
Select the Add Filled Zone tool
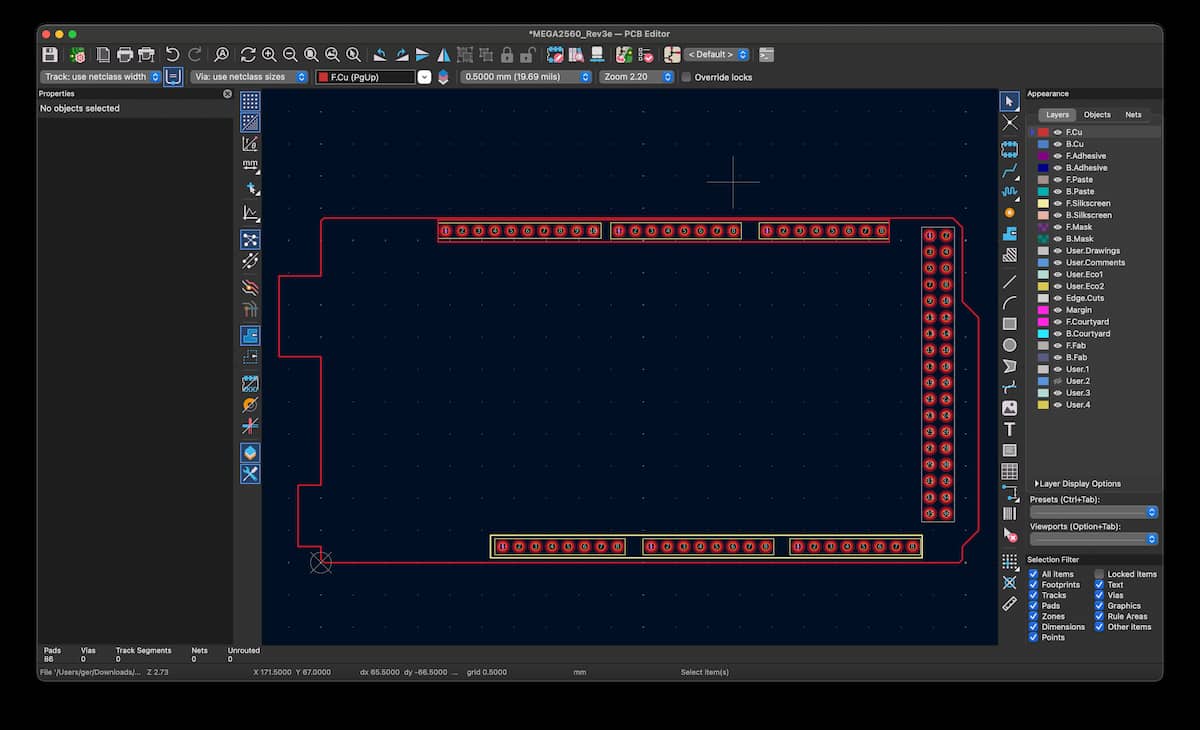[x=1010, y=233]
